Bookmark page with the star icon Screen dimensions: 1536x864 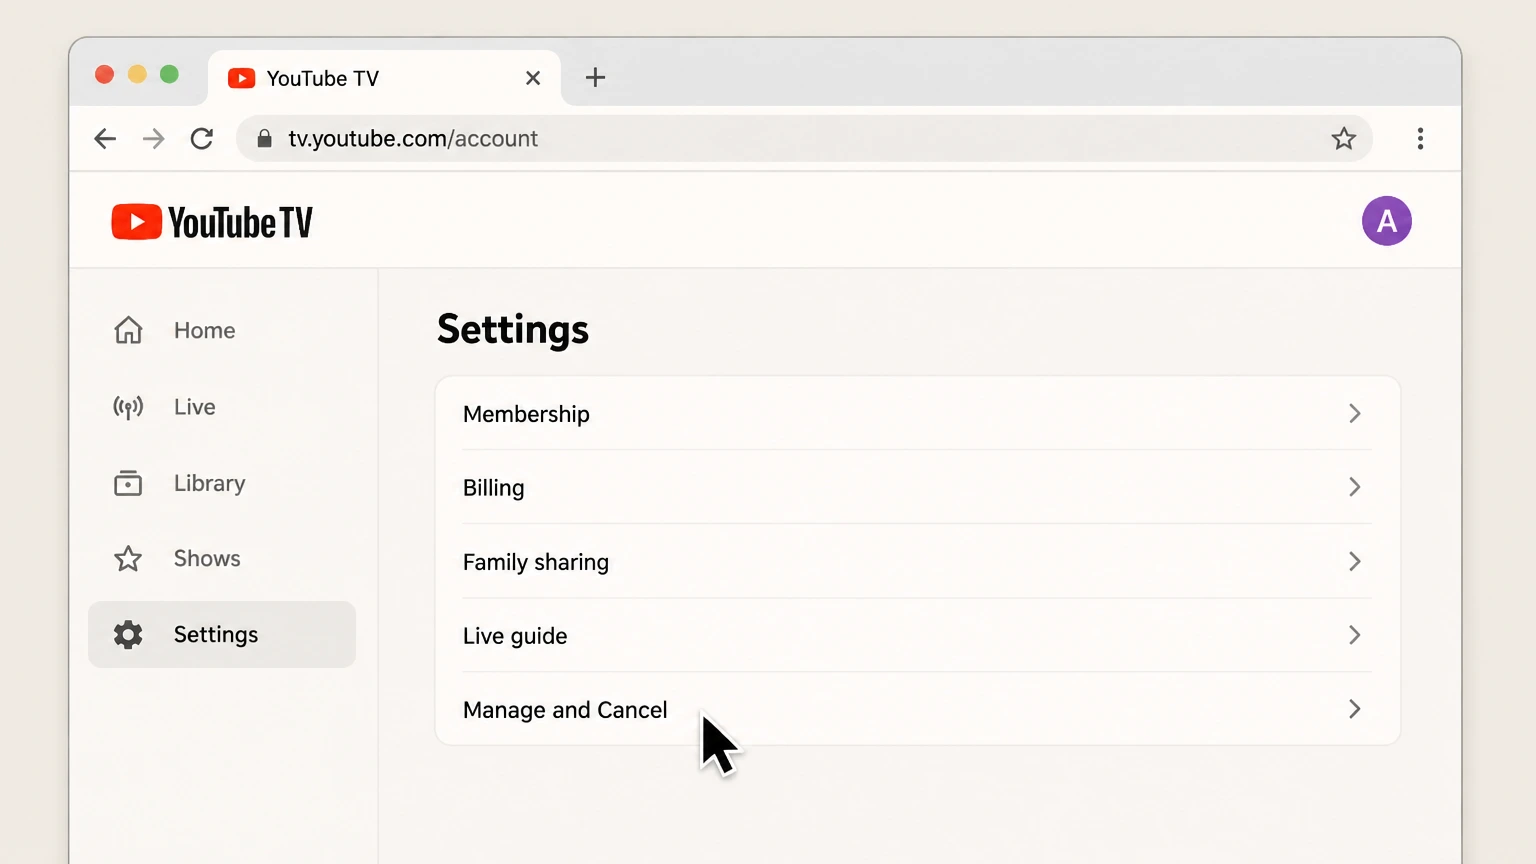pyautogui.click(x=1343, y=138)
